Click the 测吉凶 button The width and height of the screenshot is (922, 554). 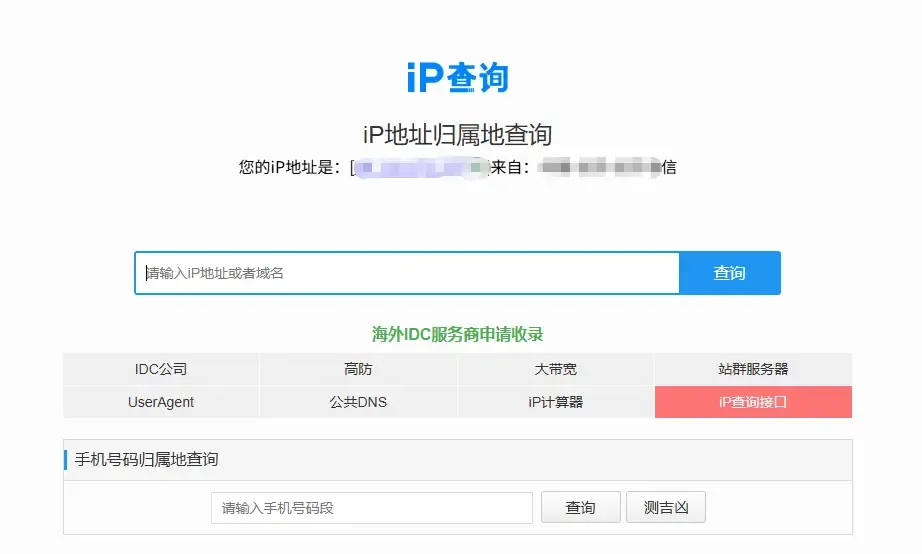point(666,508)
